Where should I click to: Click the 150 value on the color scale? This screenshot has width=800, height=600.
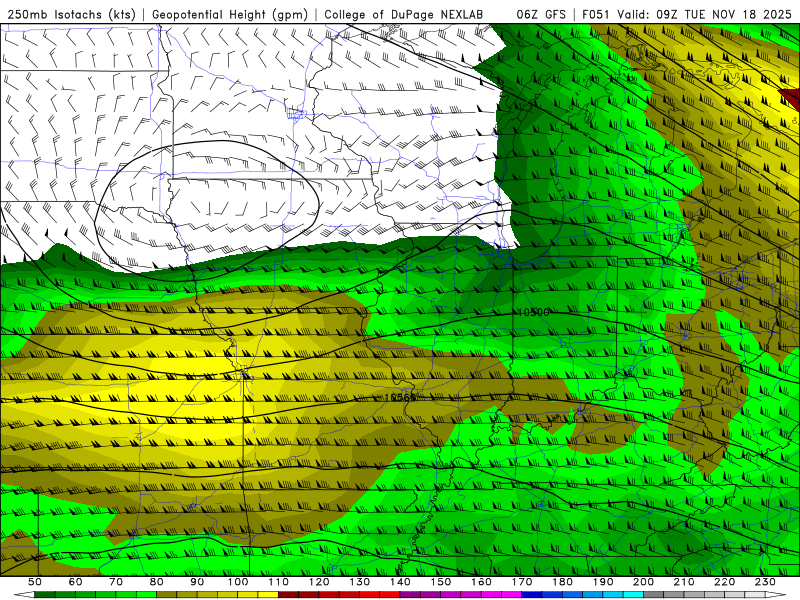tap(441, 582)
